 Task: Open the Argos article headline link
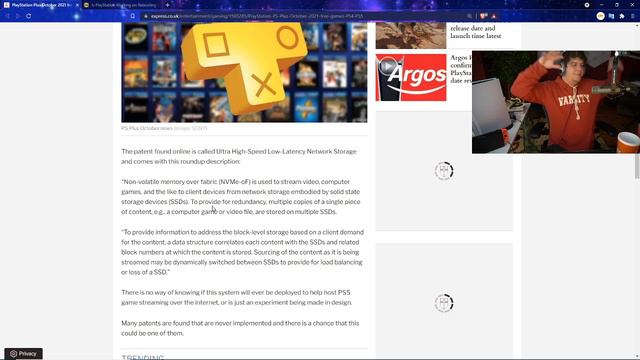[461, 69]
